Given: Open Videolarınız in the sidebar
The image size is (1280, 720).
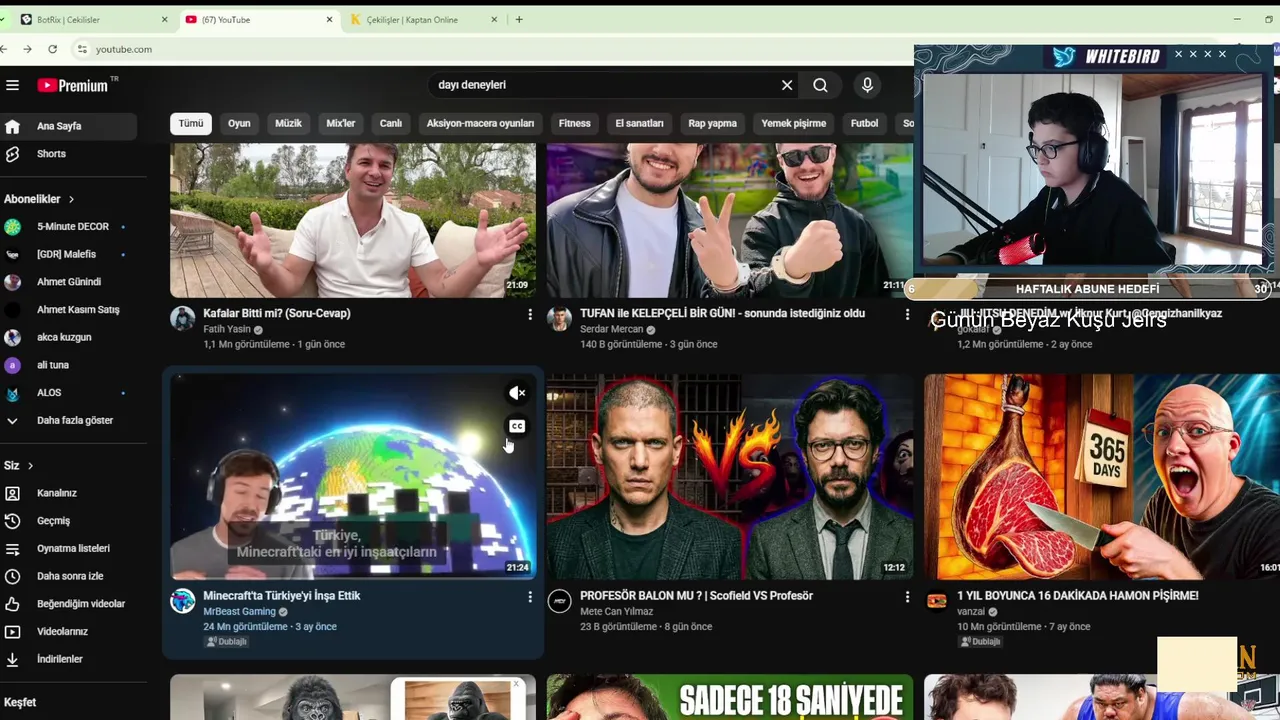Looking at the screenshot, I should pyautogui.click(x=69, y=631).
